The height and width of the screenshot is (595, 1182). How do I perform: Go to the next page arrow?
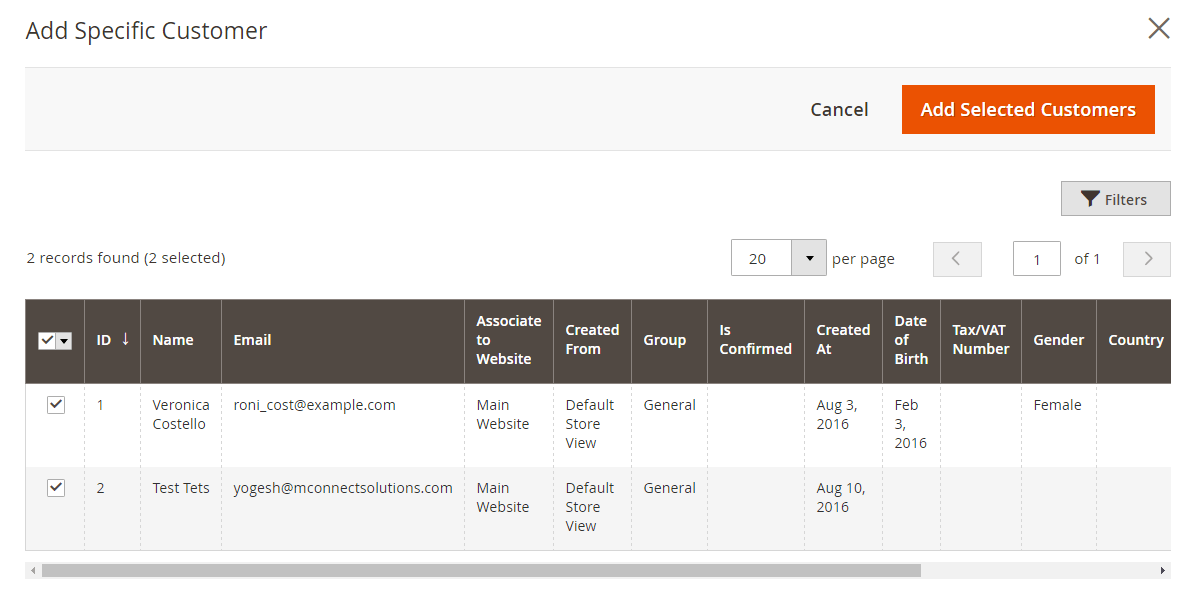(1147, 259)
